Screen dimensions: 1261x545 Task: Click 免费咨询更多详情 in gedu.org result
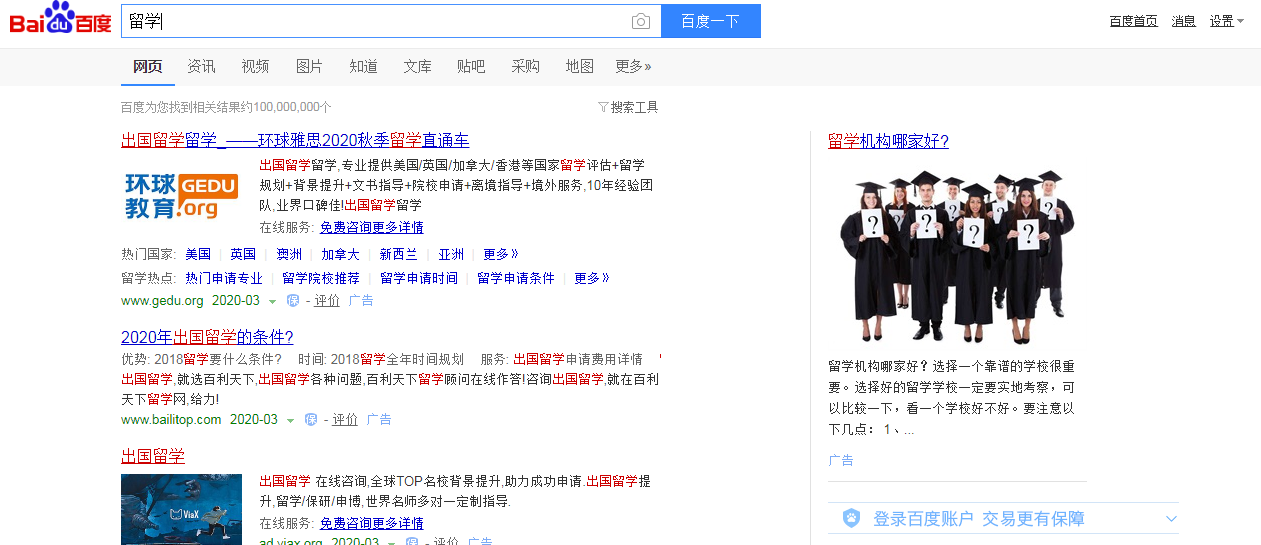371,227
